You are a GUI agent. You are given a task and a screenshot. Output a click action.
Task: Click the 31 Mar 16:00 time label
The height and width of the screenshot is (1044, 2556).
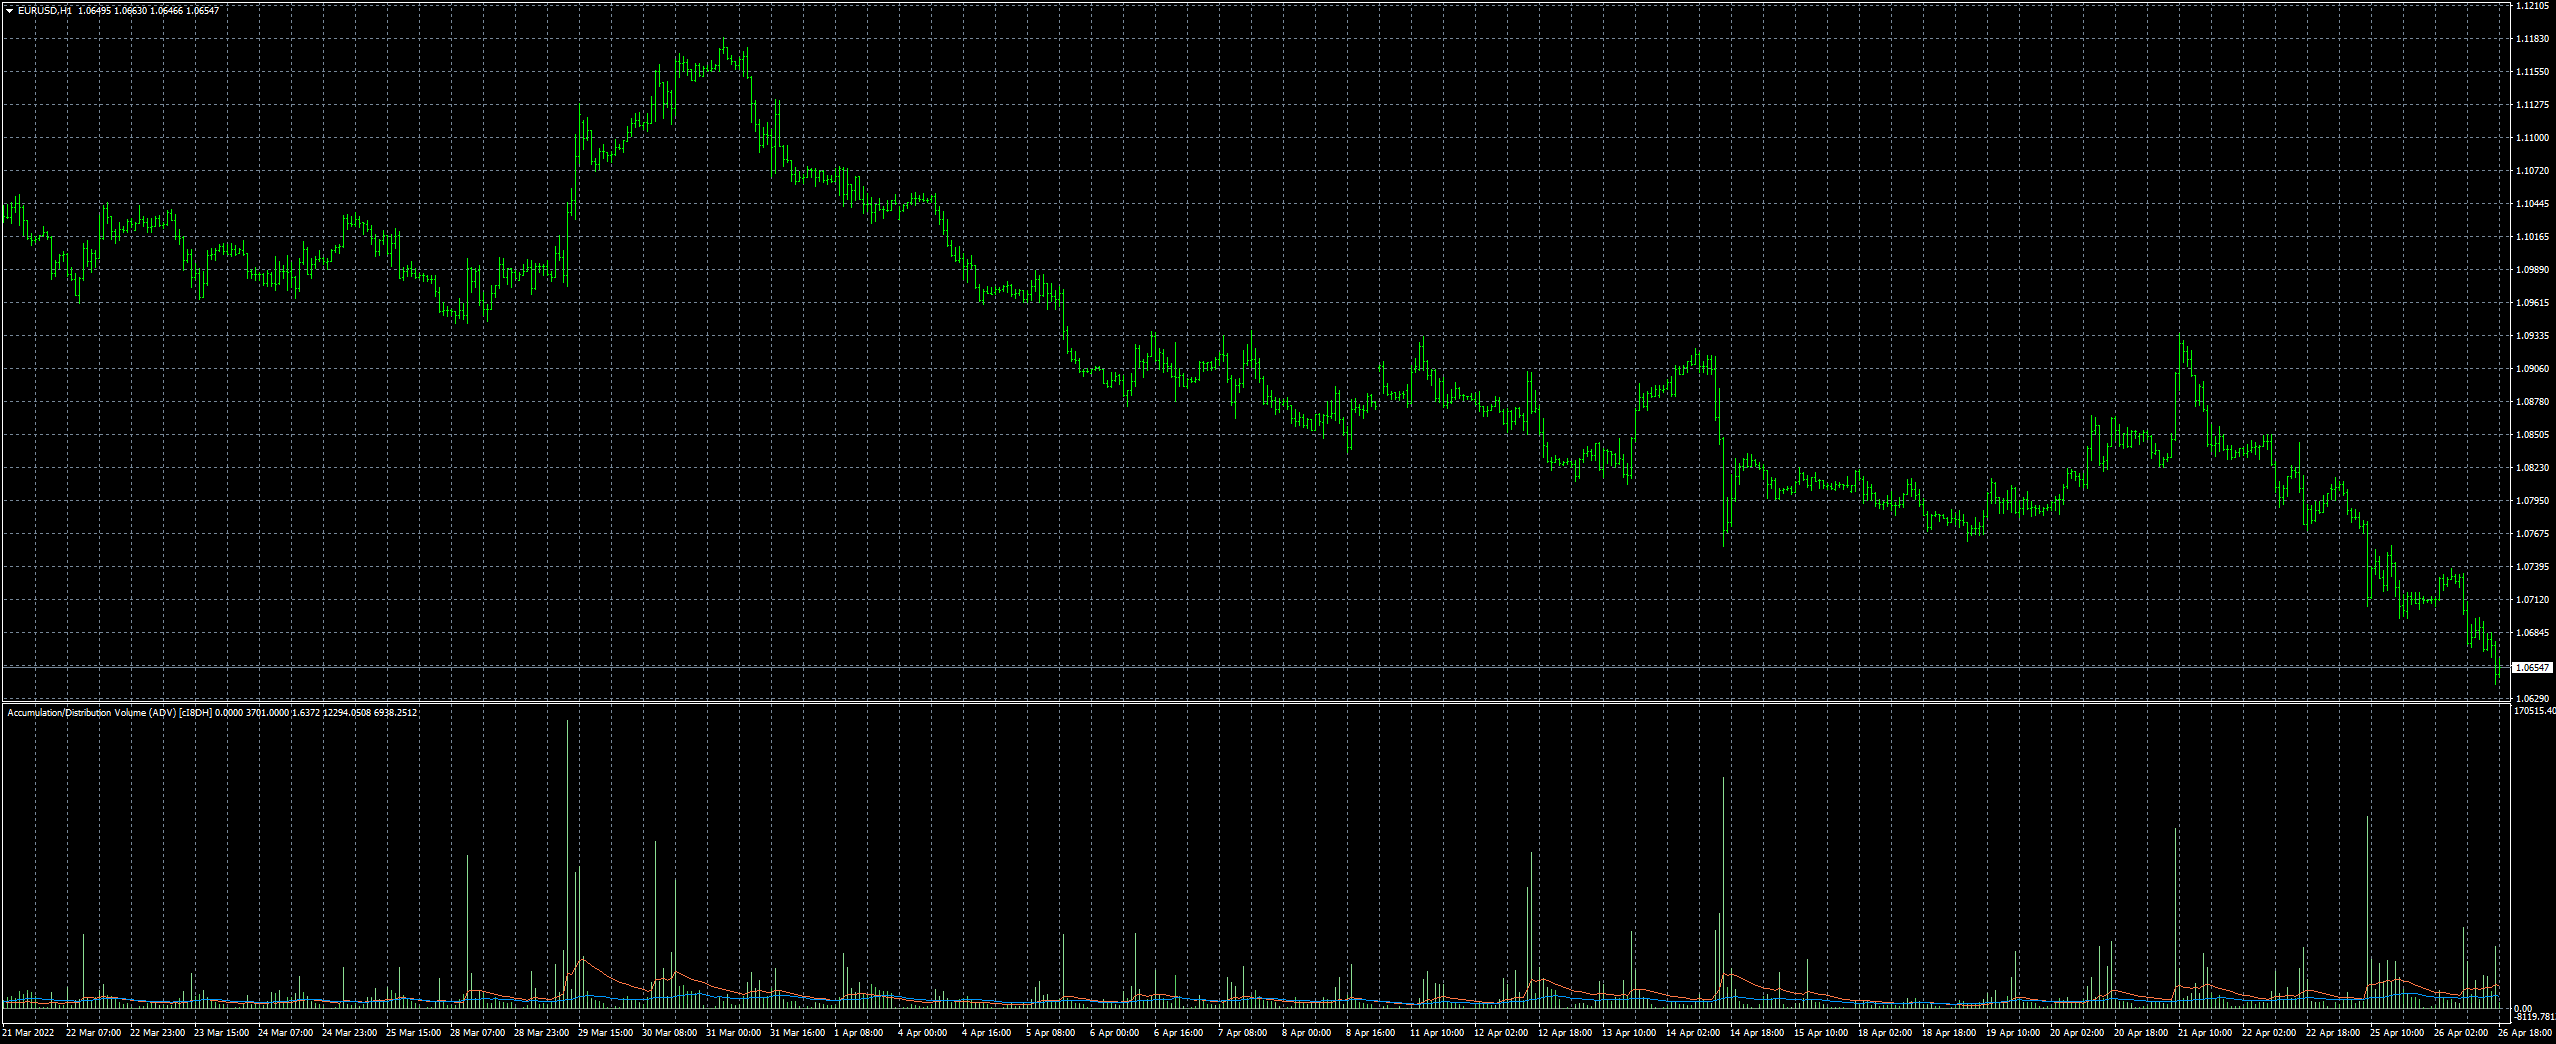pyautogui.click(x=797, y=1033)
